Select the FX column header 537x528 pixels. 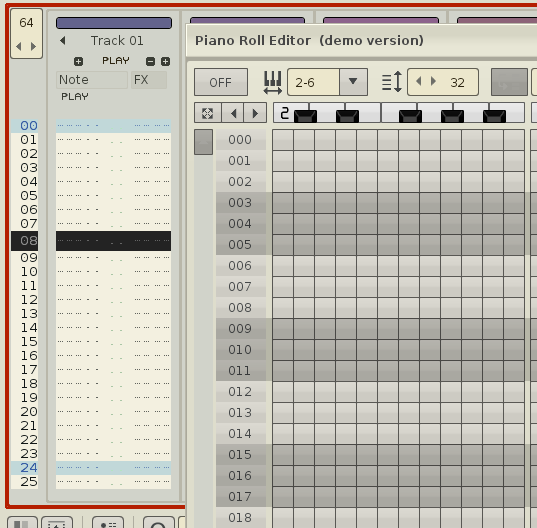[x=149, y=80]
